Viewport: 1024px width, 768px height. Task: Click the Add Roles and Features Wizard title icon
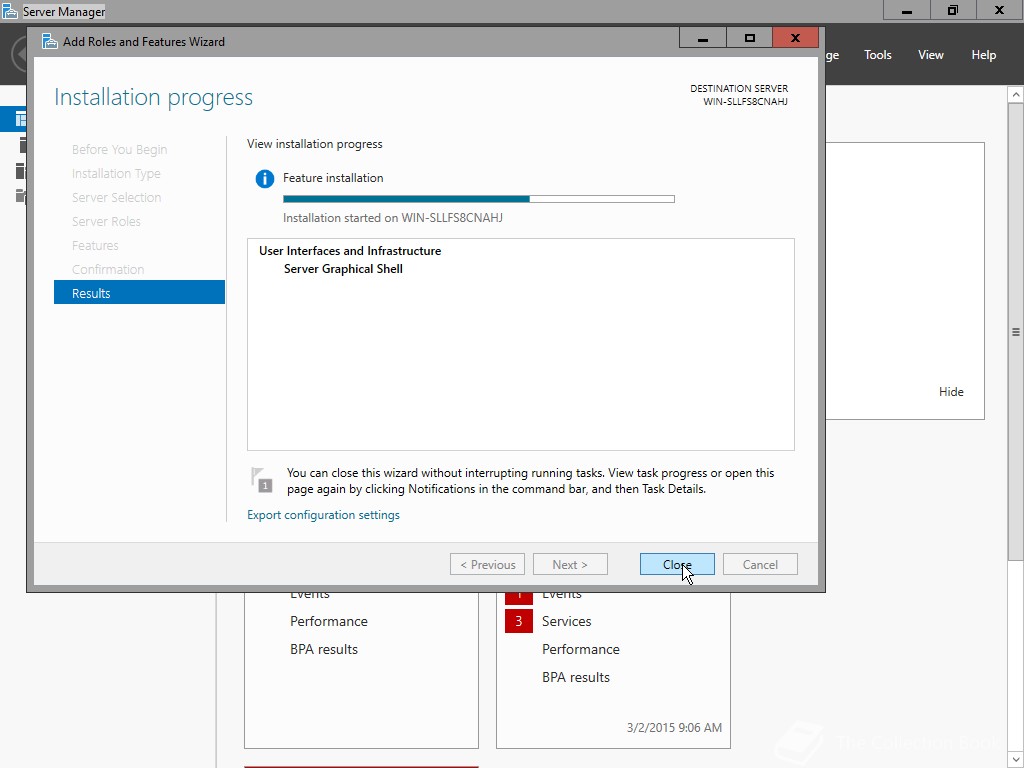50,41
